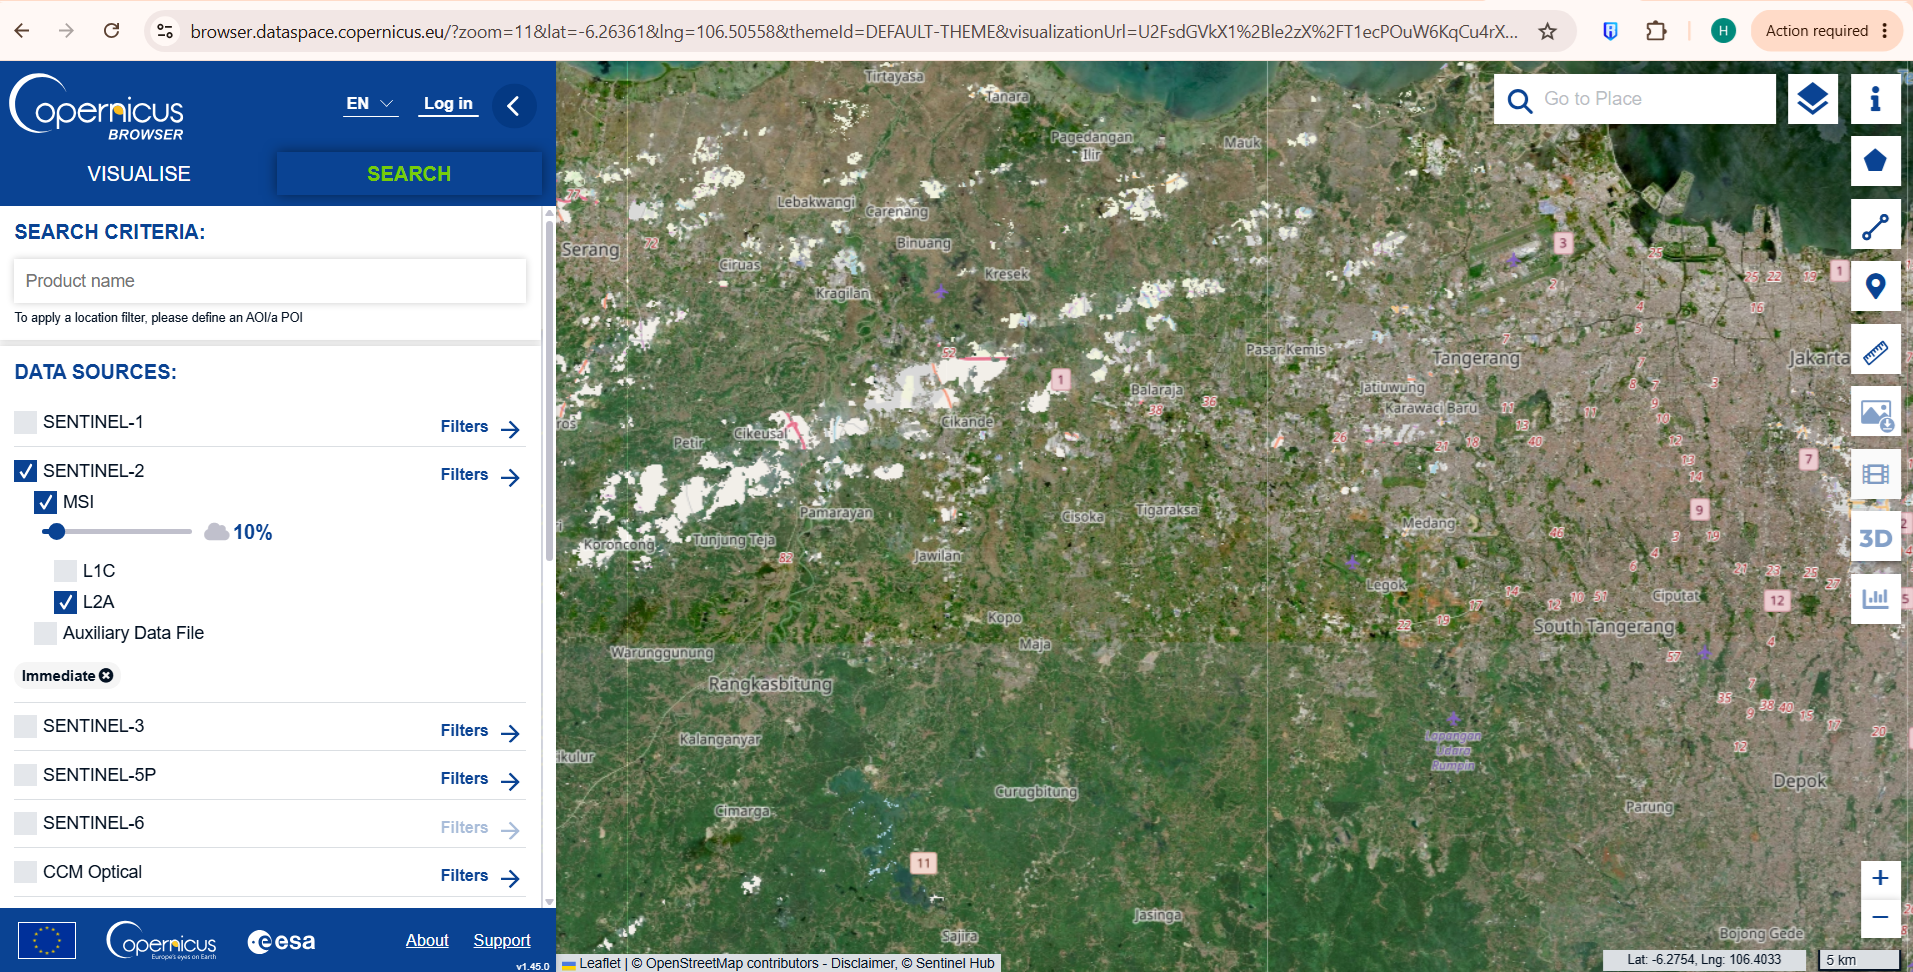Select the measure ruler tool
This screenshot has width=1913, height=972.
tap(1875, 350)
